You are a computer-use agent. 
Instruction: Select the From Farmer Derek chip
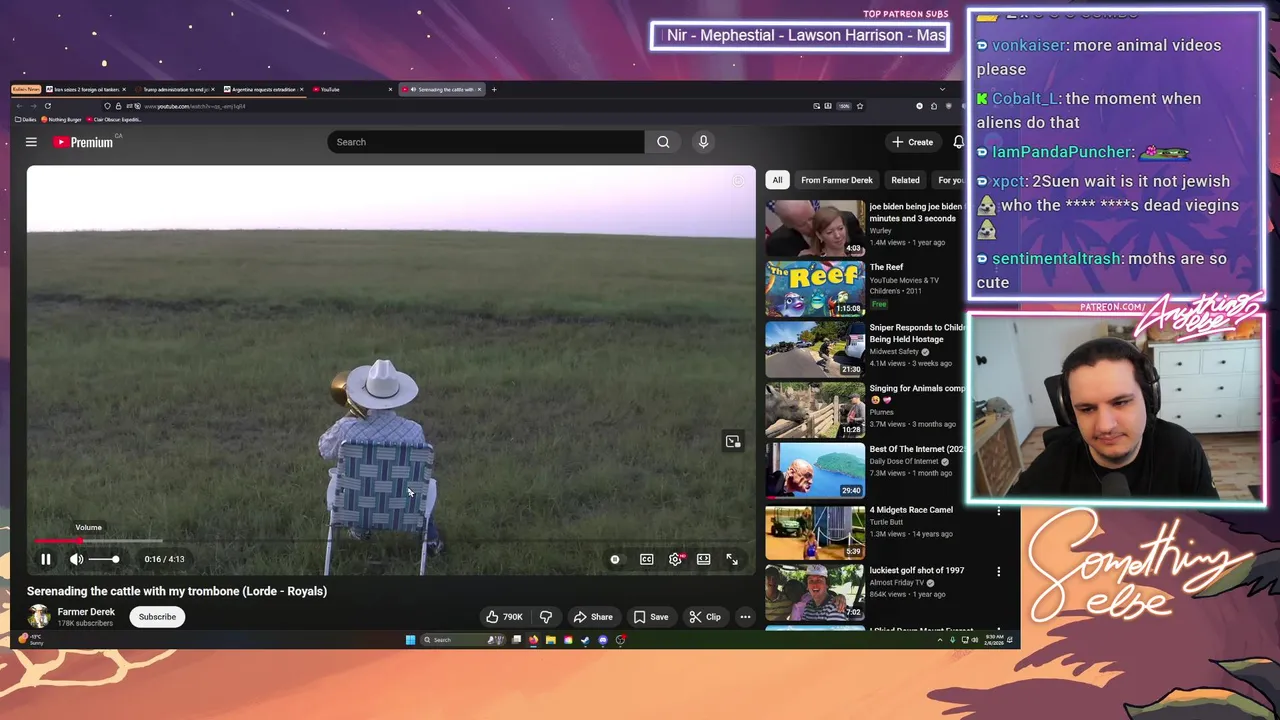point(837,180)
